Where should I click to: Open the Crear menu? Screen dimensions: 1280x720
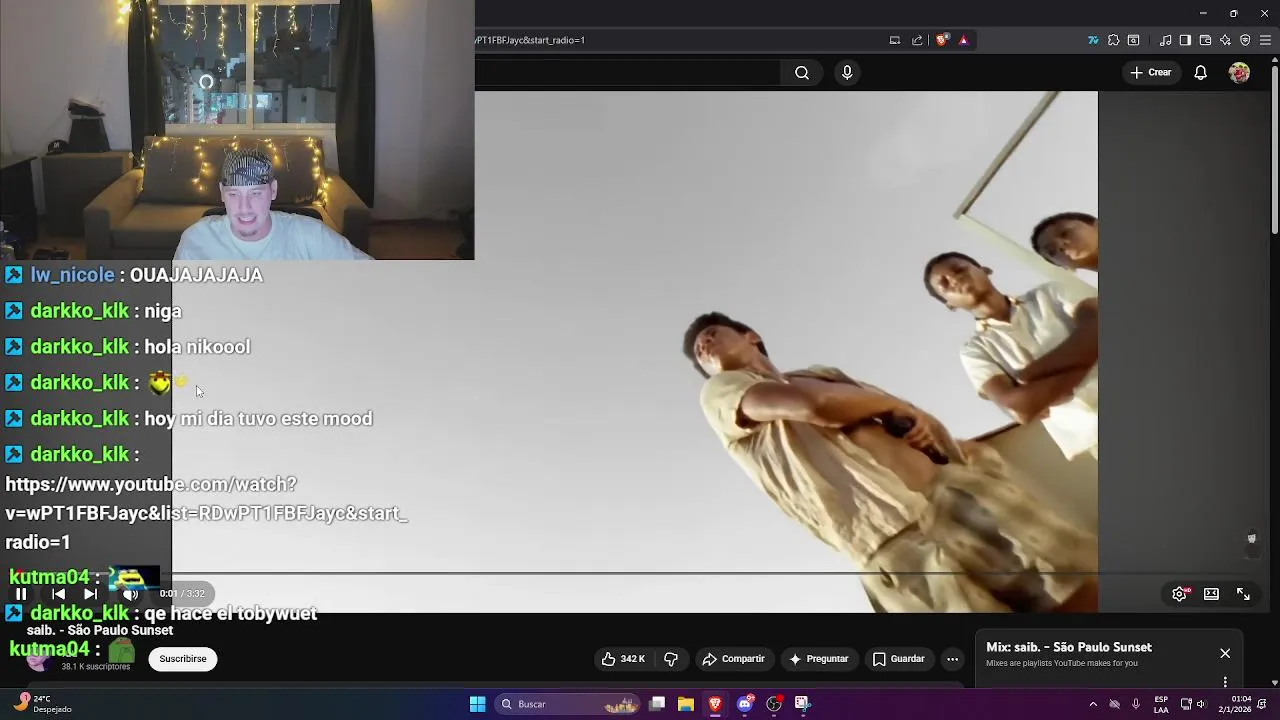coord(1150,72)
